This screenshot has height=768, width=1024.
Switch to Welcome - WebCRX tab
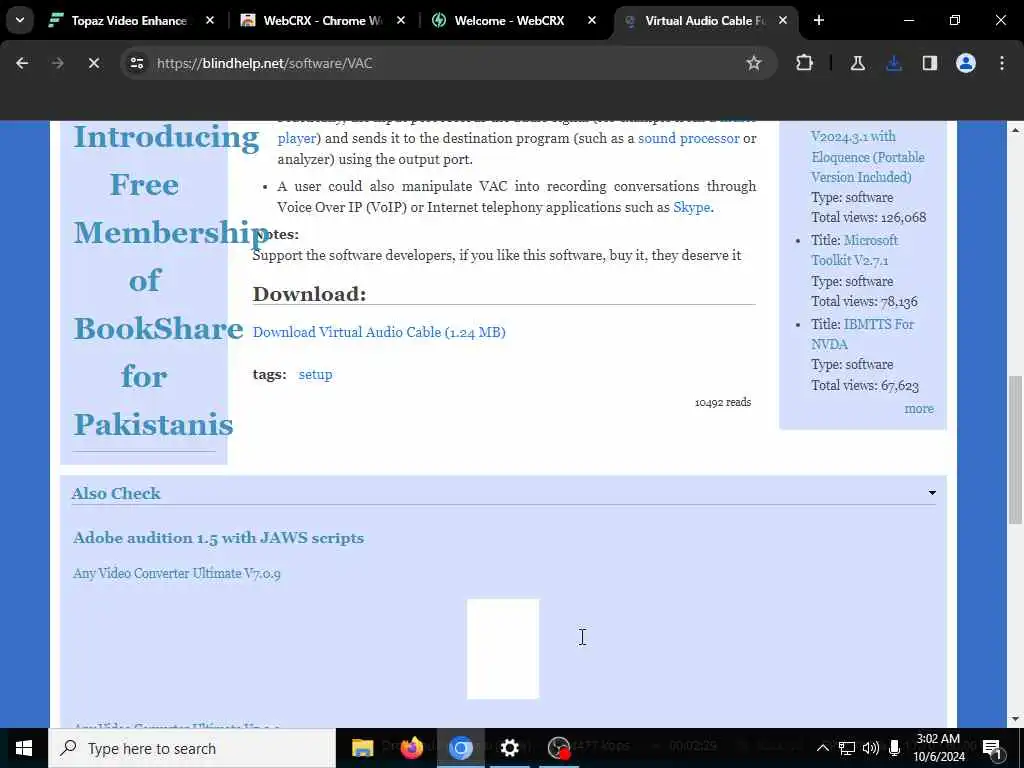[x=509, y=20]
